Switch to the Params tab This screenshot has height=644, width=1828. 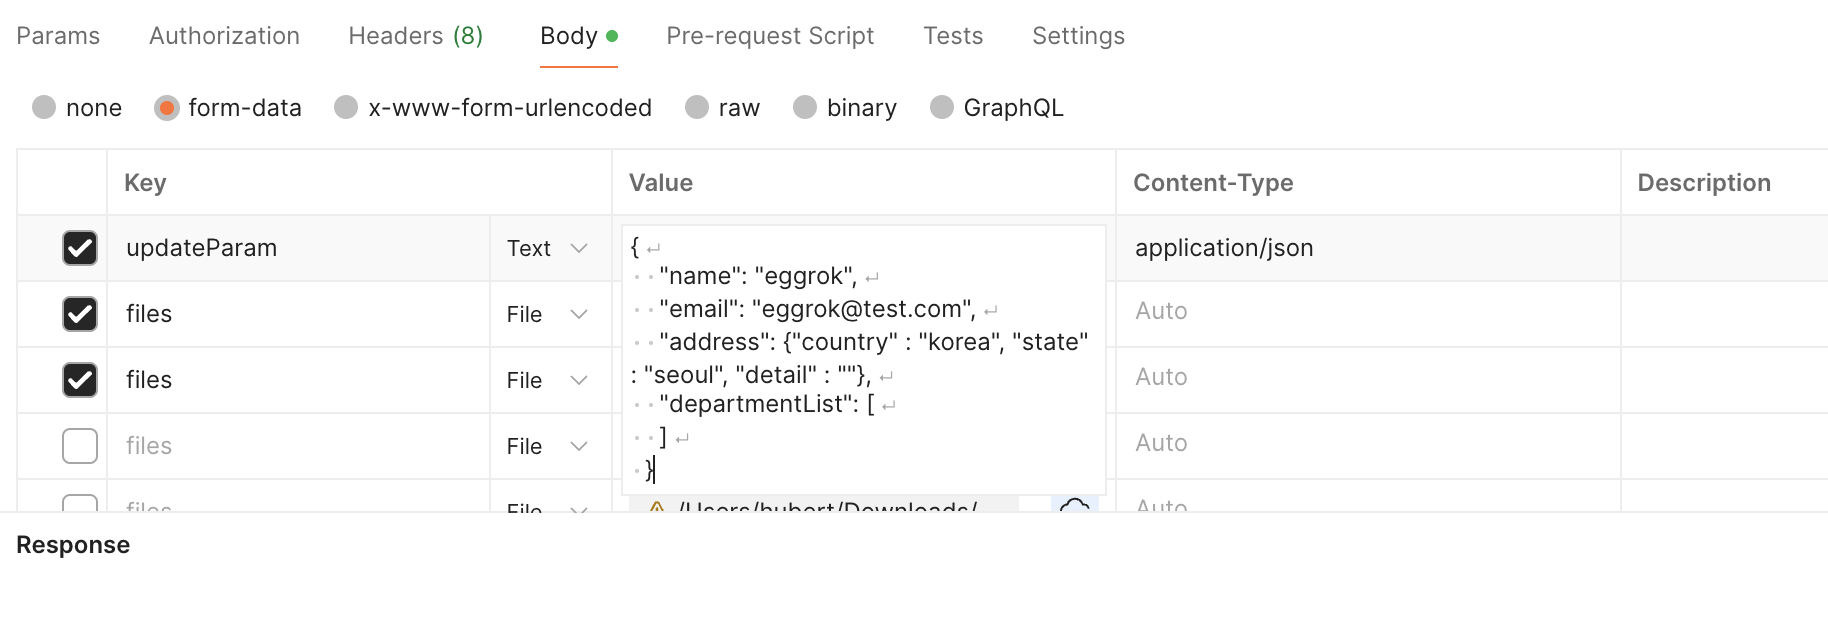point(58,36)
